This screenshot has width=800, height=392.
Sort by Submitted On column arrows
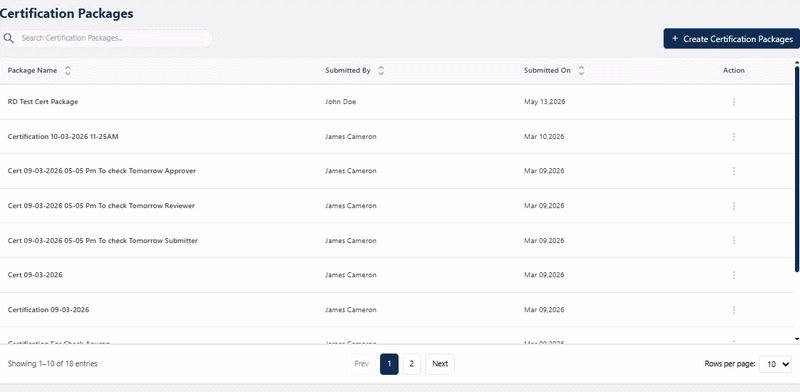coord(581,70)
